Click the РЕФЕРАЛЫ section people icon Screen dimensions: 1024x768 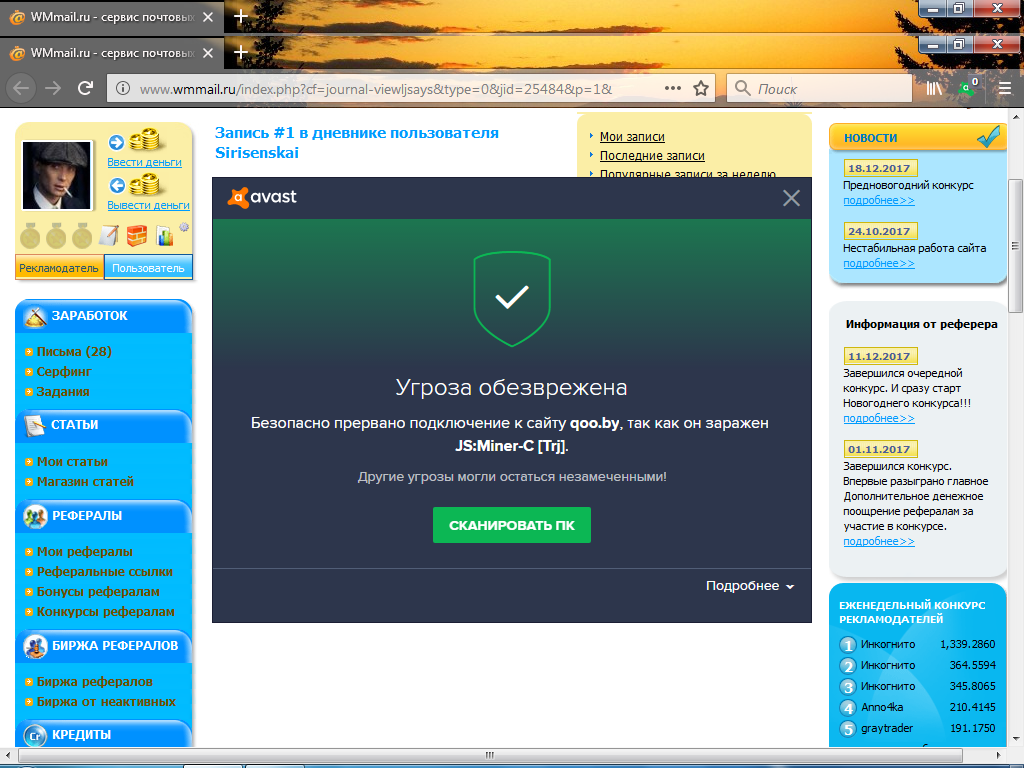[x=35, y=516]
